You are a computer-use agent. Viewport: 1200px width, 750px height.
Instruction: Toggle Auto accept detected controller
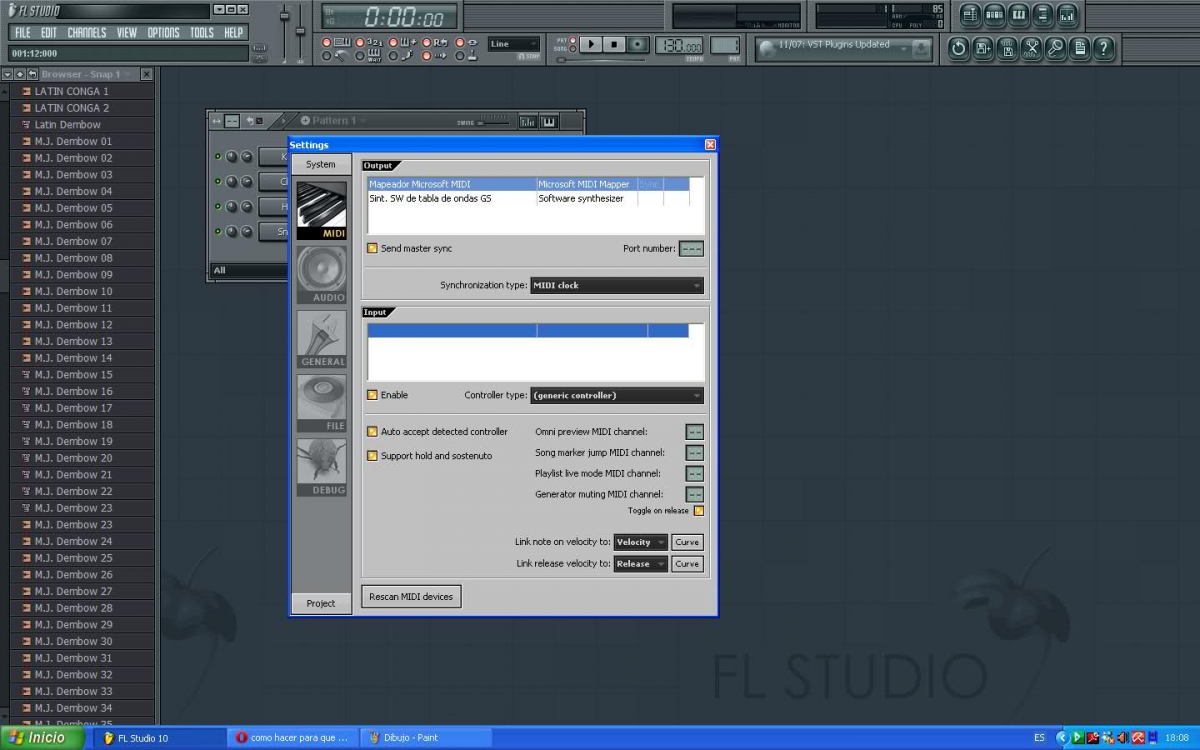(x=372, y=432)
